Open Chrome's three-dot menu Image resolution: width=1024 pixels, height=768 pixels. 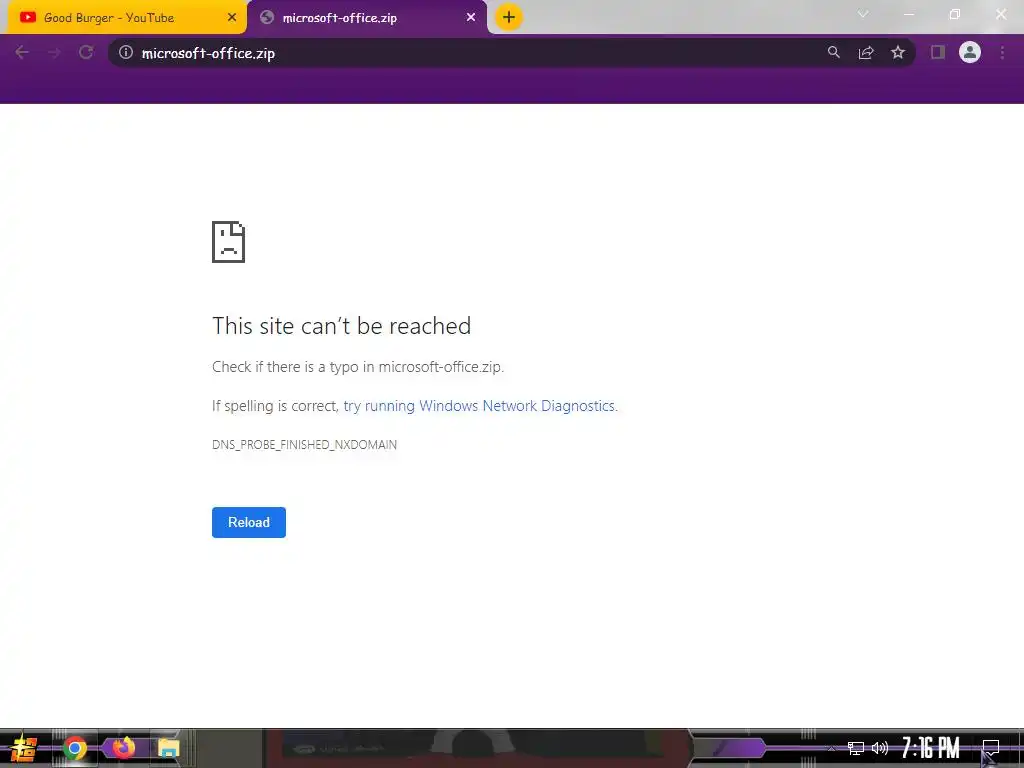[x=1002, y=52]
